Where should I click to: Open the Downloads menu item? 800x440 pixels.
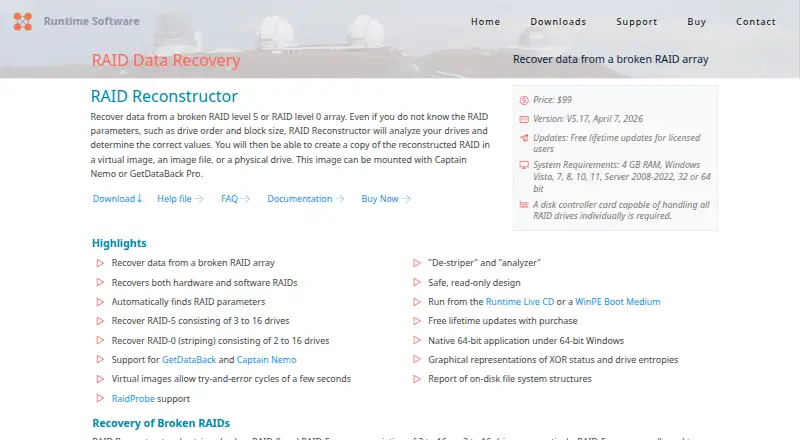pos(558,21)
